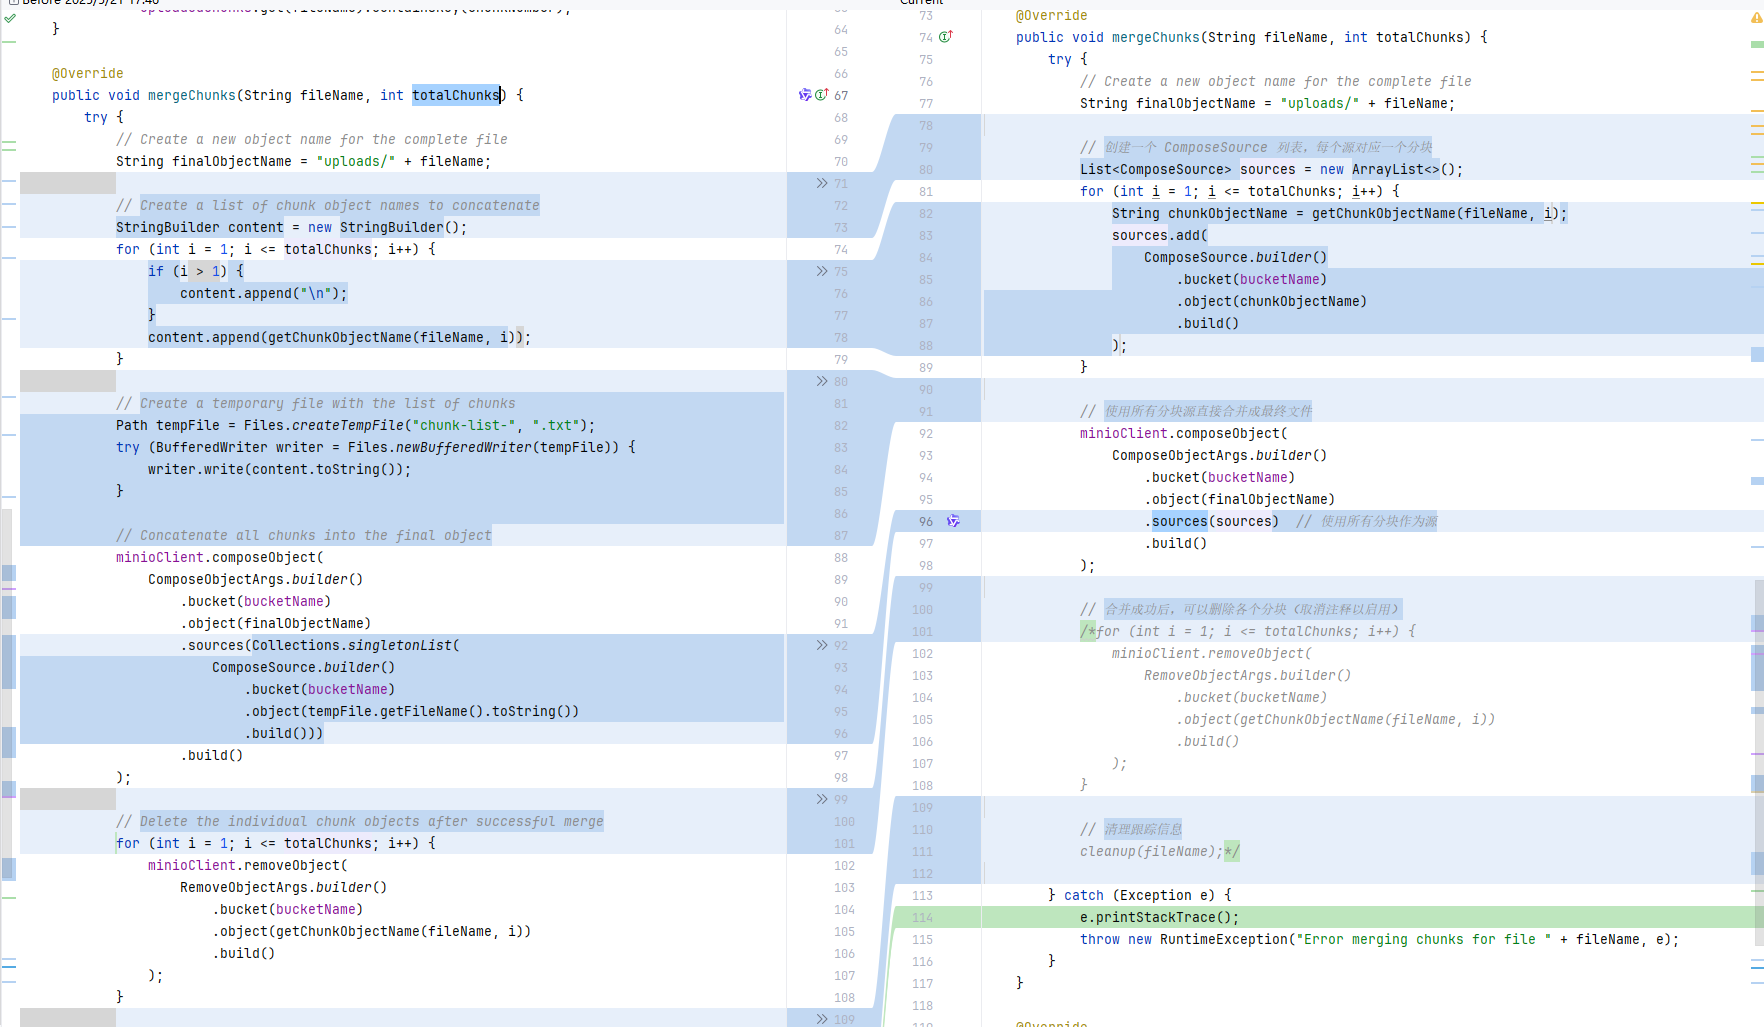
Task: Click line number 96 in the Current gutter
Action: pos(923,521)
